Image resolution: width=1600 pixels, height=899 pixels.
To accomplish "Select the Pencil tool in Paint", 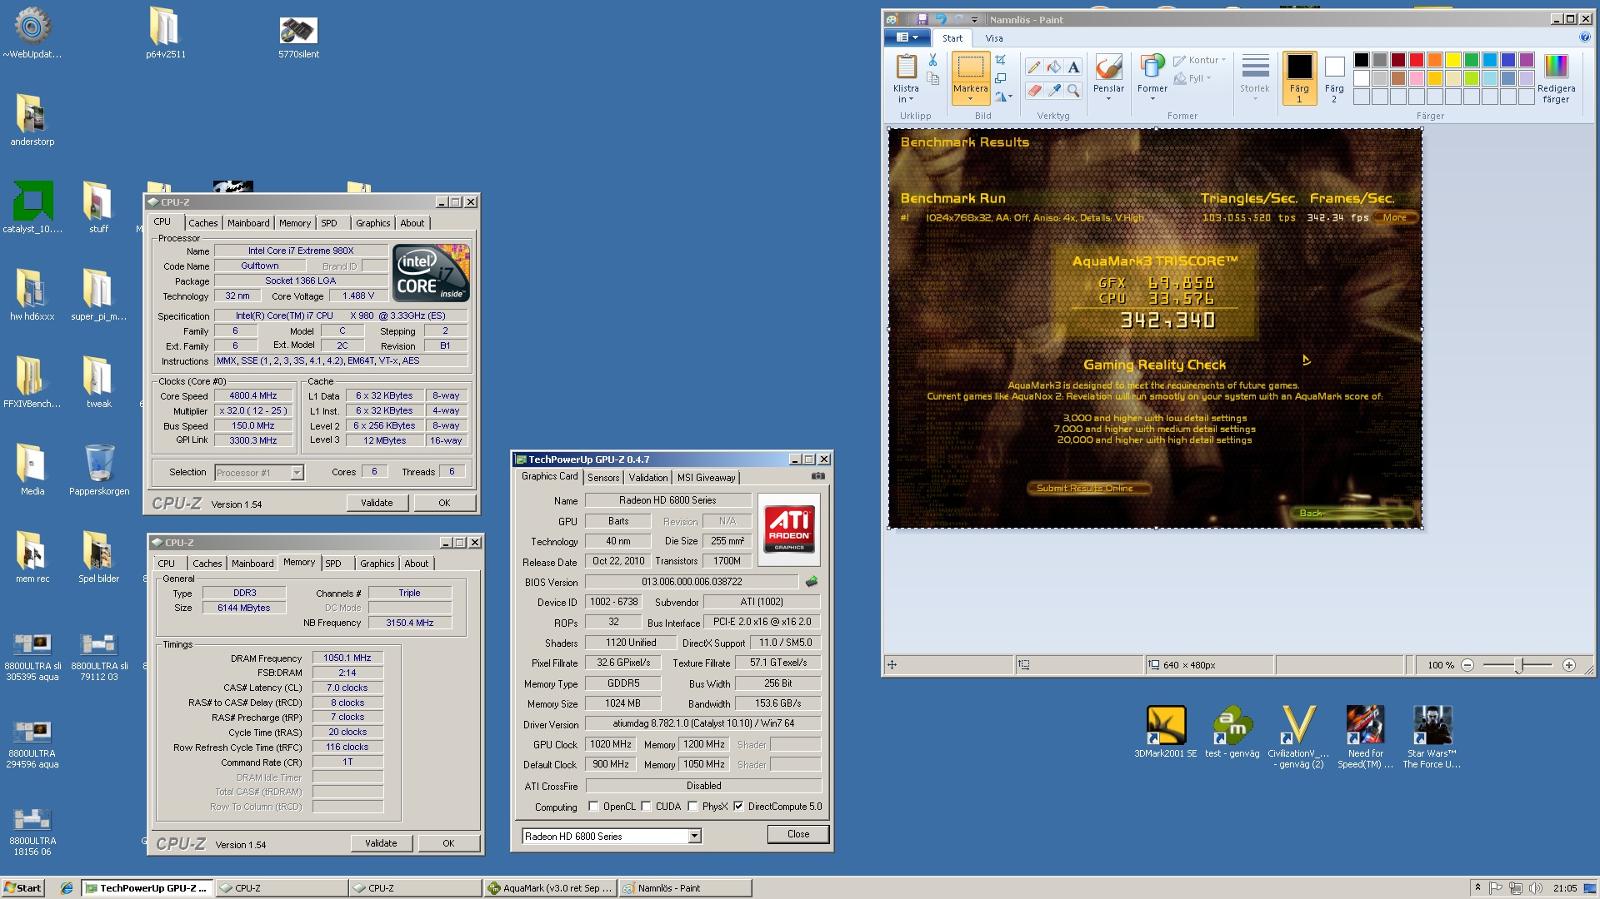I will 1035,67.
